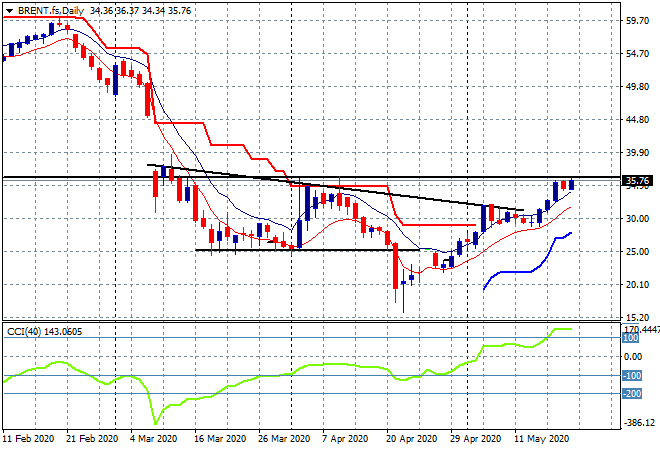Click the 44.80 price axis label
The width and height of the screenshot is (660, 450).
tap(636, 119)
